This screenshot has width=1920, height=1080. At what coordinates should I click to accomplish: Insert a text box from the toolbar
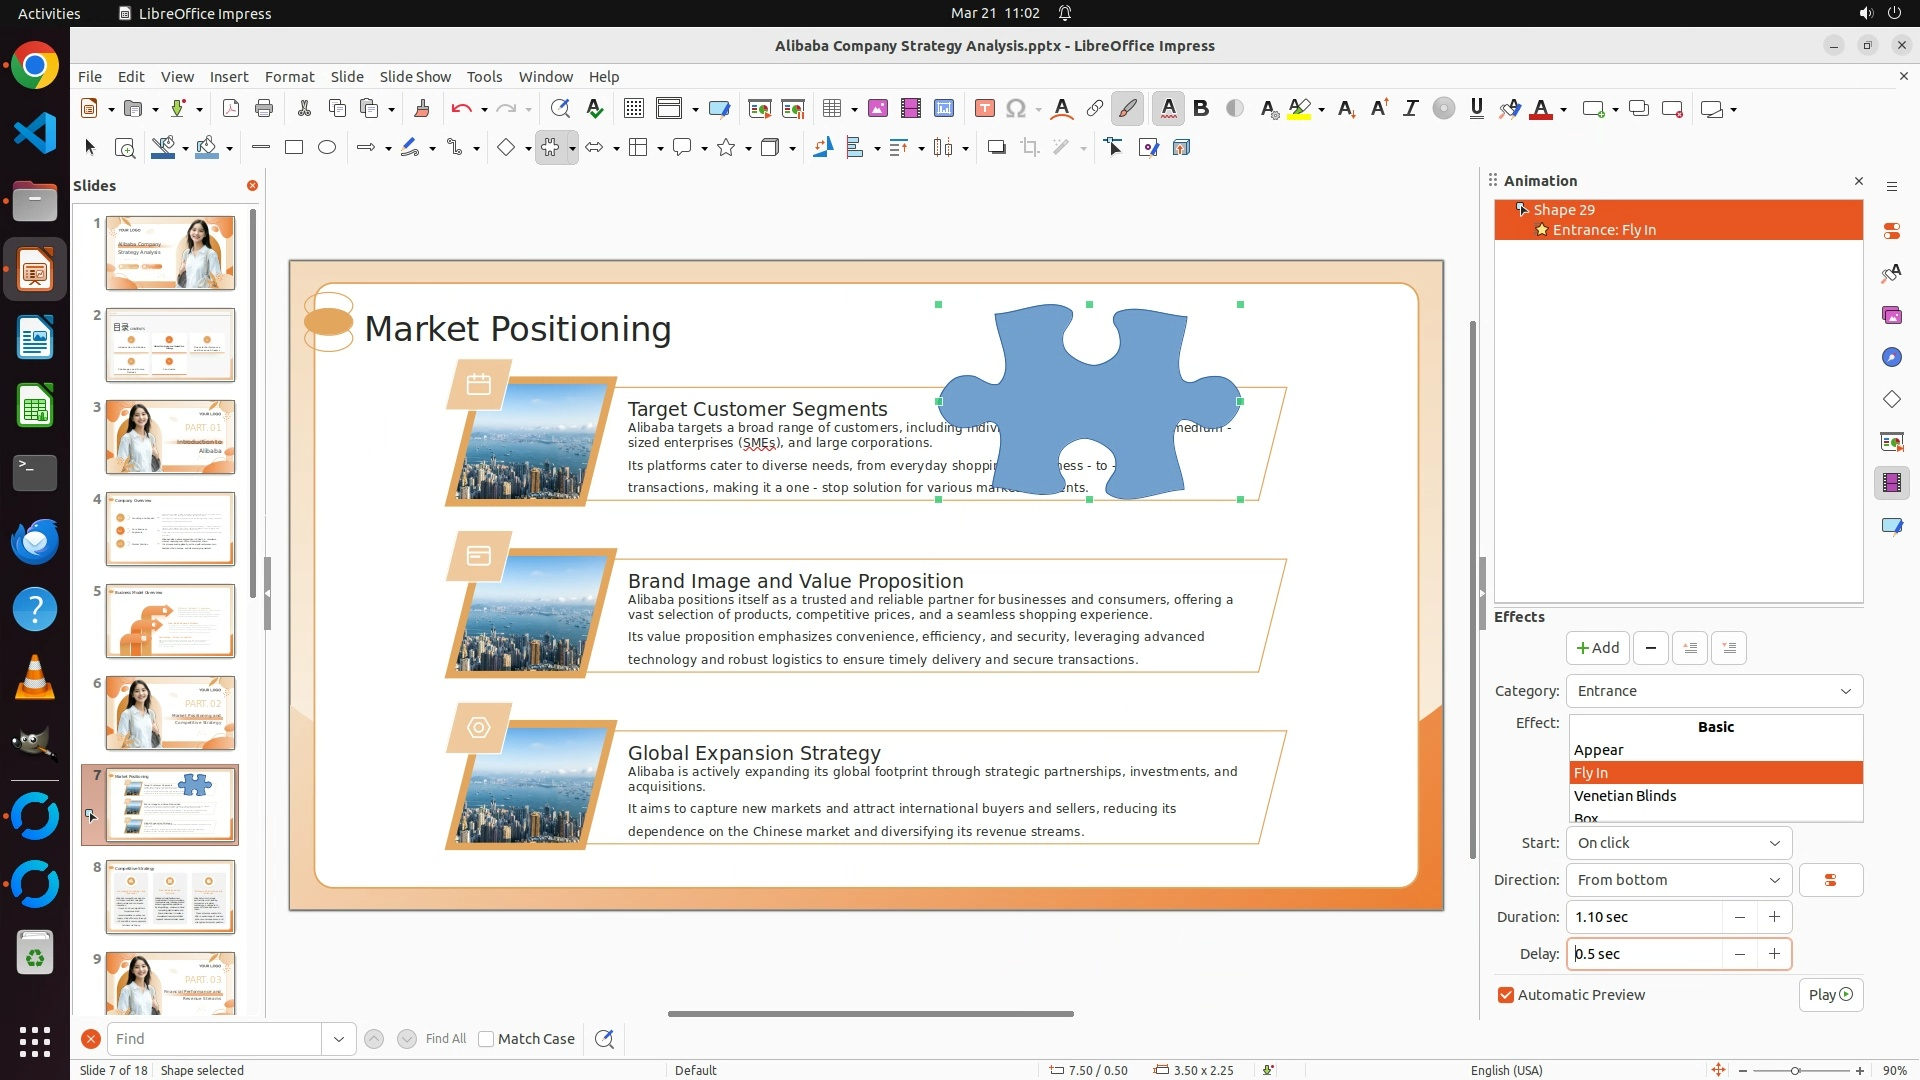pyautogui.click(x=984, y=109)
